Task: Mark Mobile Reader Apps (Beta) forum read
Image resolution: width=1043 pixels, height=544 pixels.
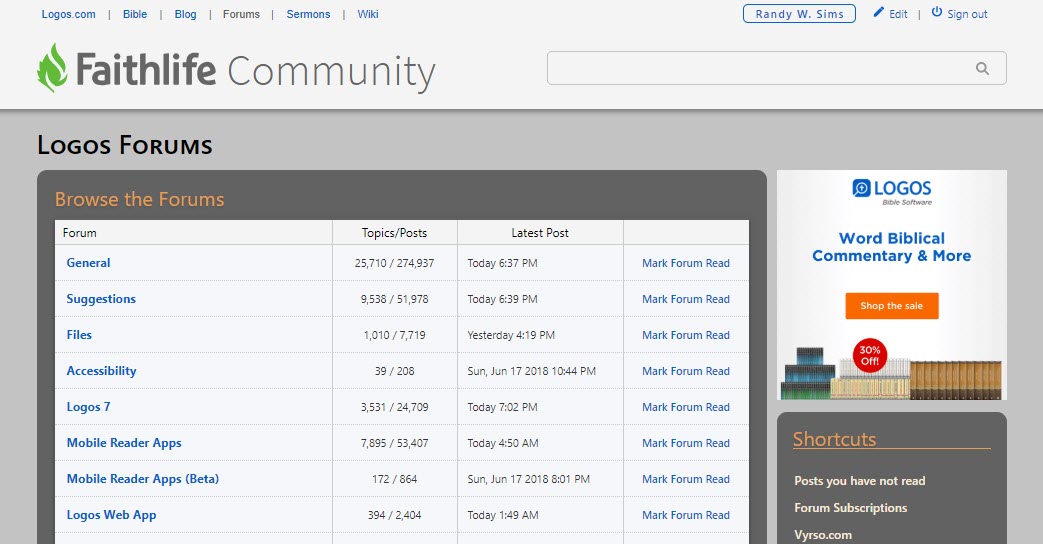Action: [686, 479]
